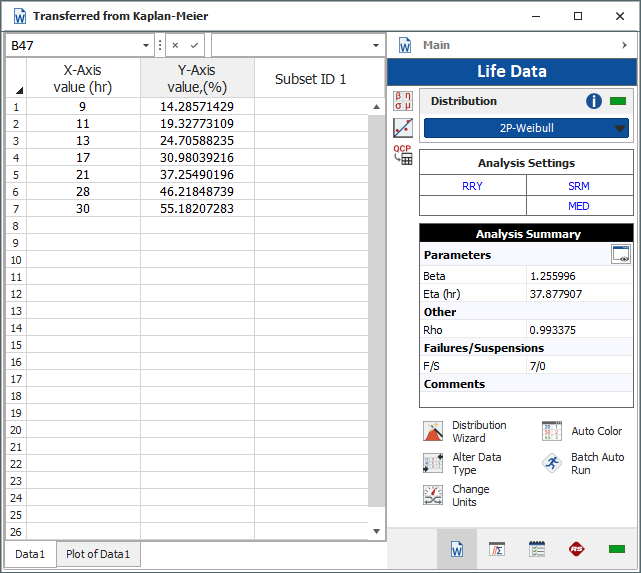The image size is (641, 573).
Task: Select the Data1 sheet tab
Action: [30, 553]
